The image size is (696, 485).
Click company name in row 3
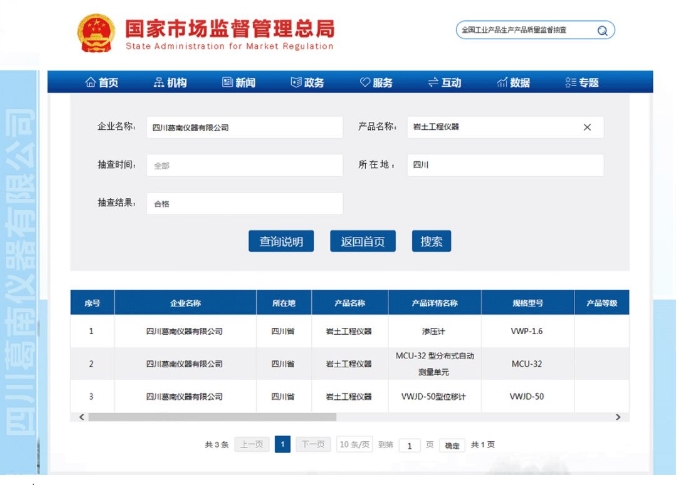click(x=184, y=397)
